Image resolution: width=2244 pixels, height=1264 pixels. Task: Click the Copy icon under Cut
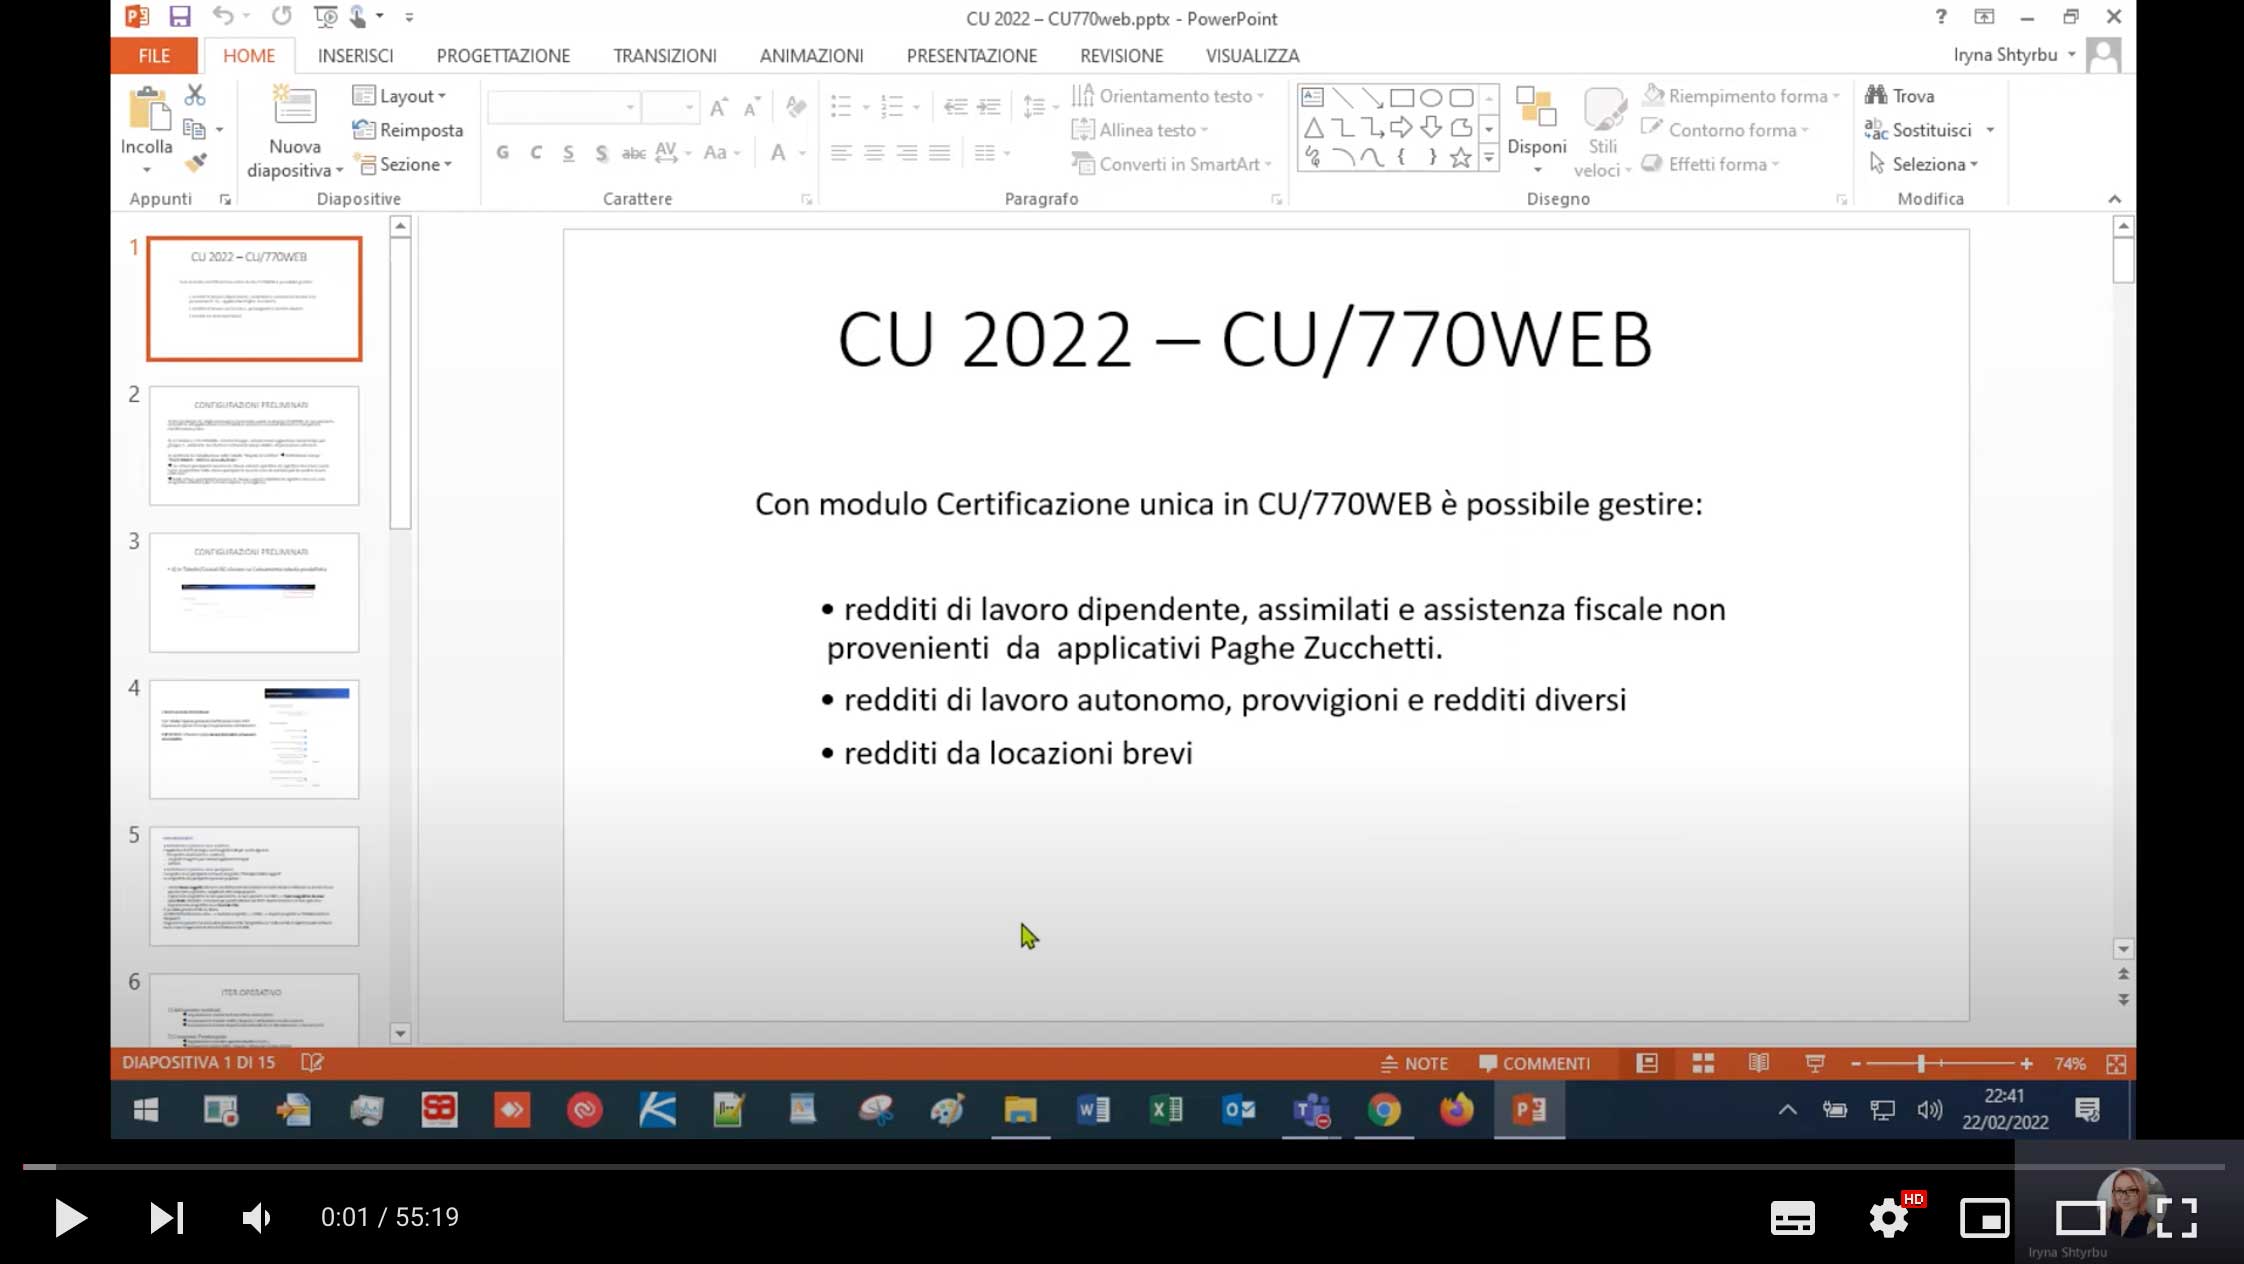pos(195,129)
